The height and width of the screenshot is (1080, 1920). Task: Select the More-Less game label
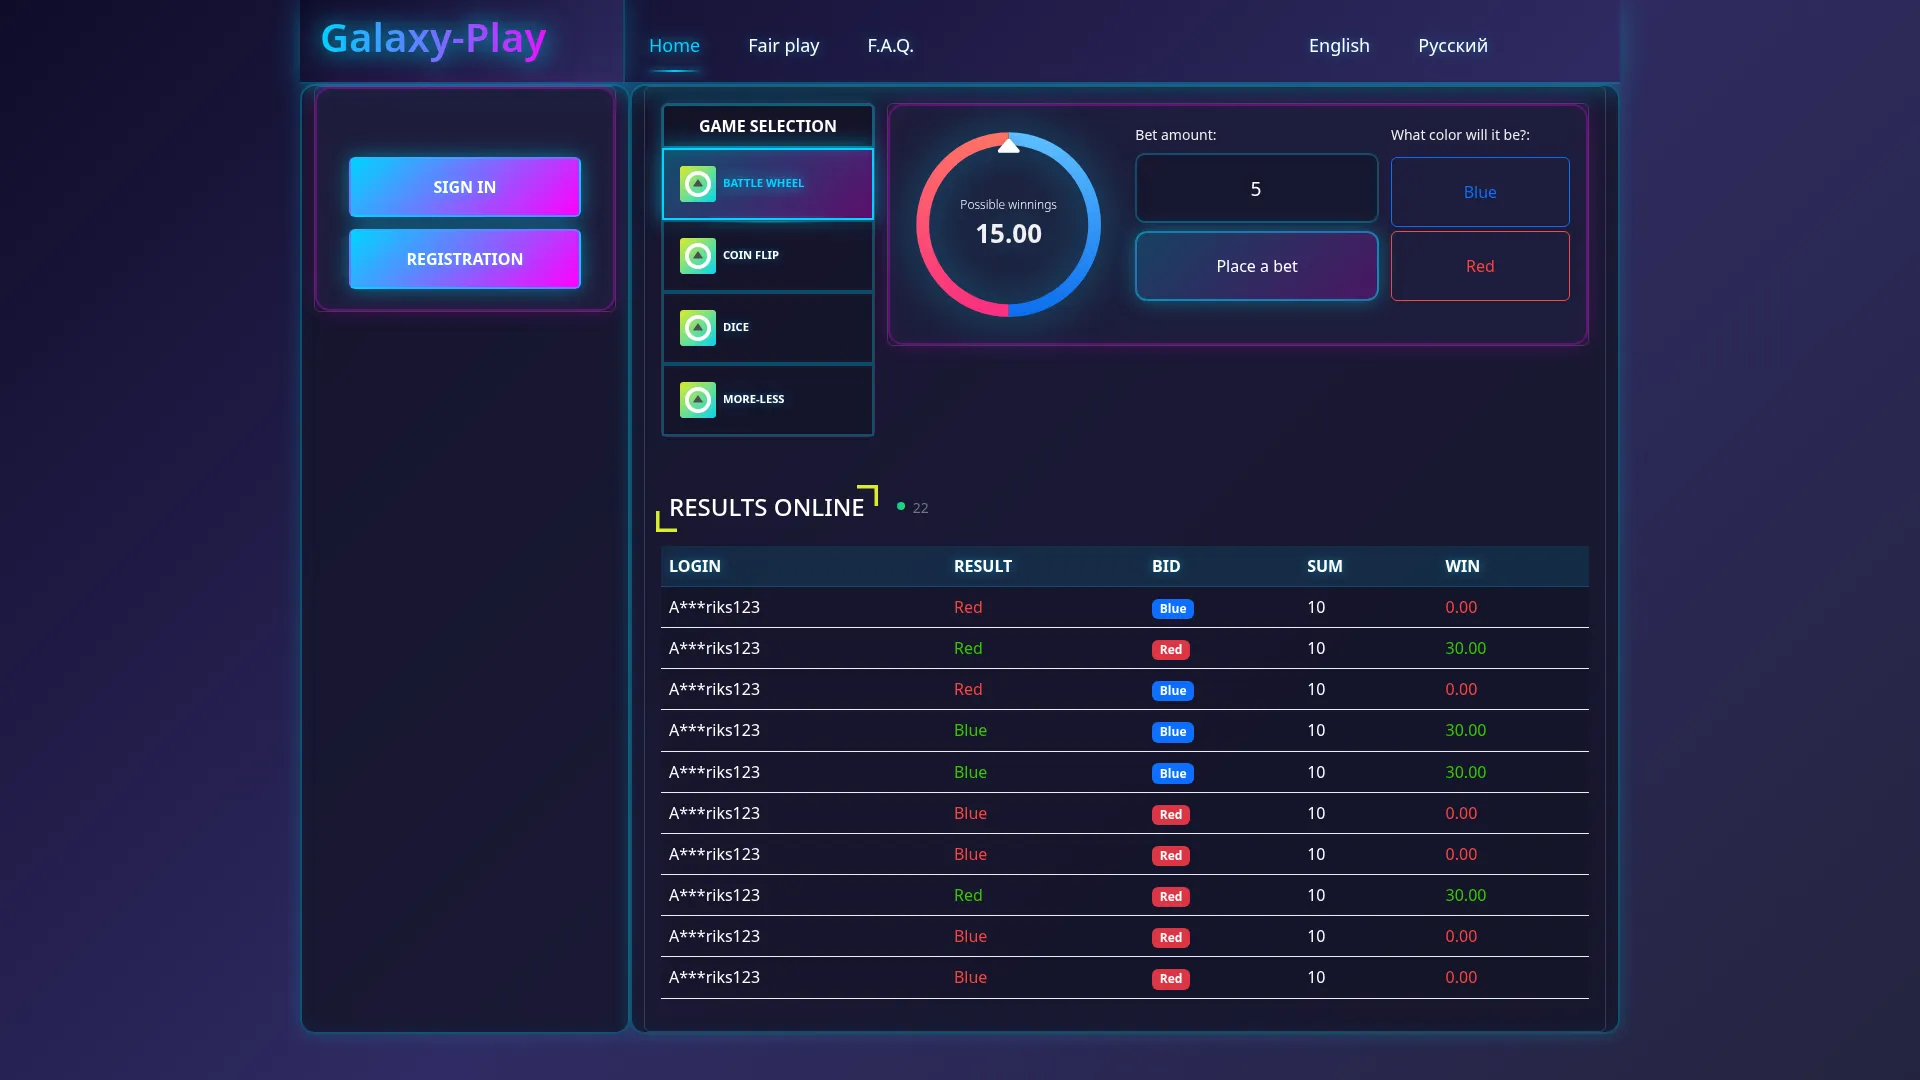[754, 399]
